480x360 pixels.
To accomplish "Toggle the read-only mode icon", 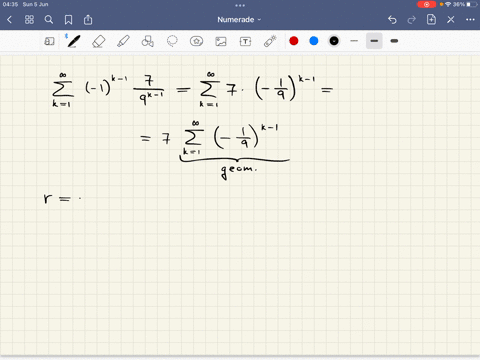I will (49, 41).
